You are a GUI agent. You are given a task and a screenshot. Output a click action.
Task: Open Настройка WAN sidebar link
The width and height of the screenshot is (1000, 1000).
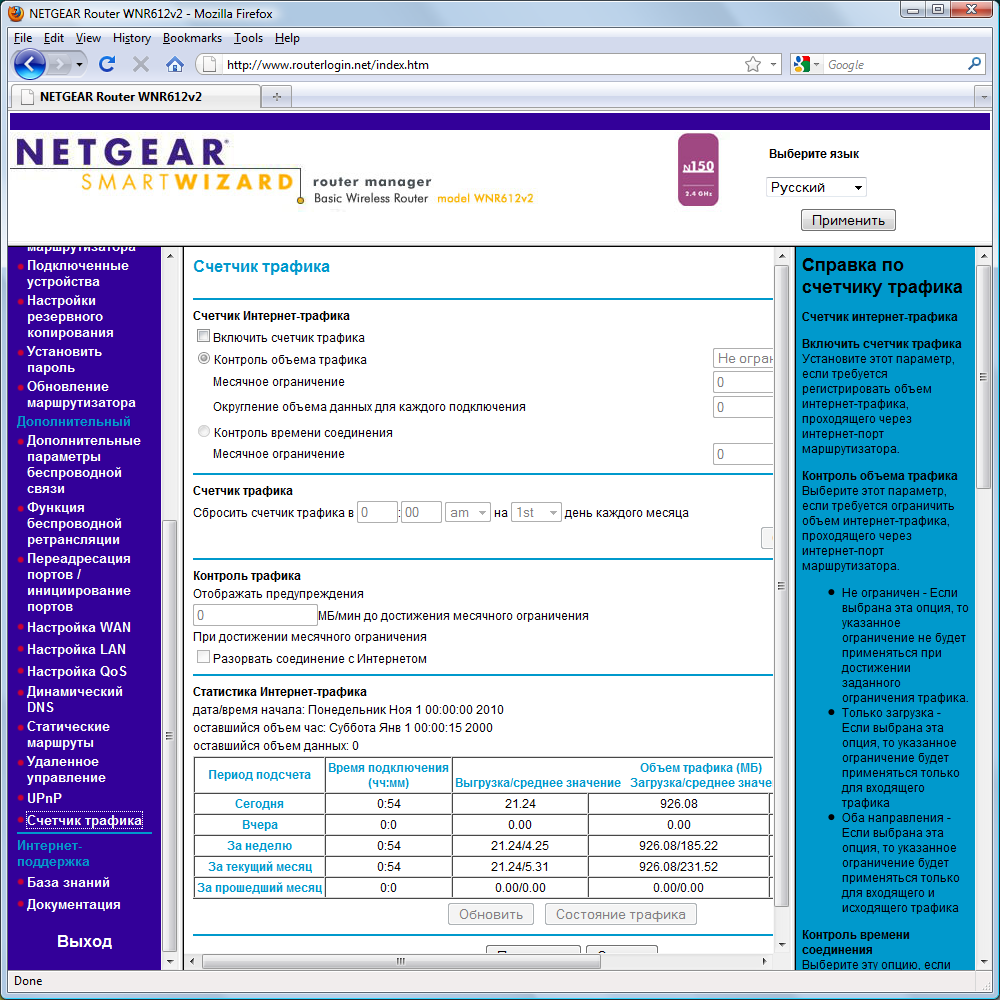[78, 628]
